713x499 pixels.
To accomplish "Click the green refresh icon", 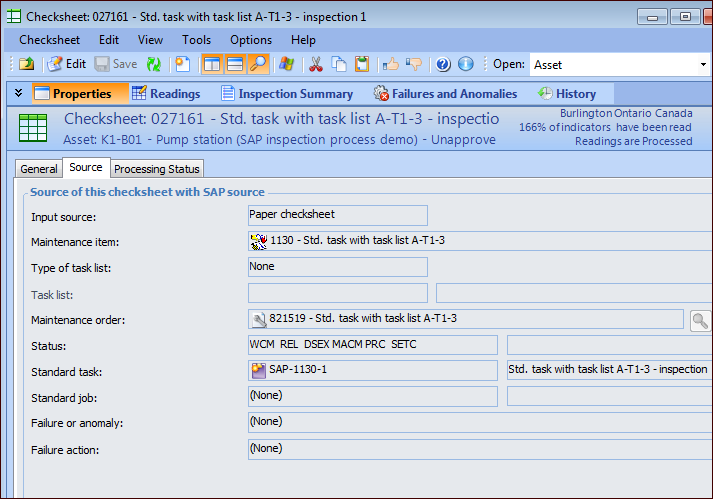I will click(x=154, y=64).
